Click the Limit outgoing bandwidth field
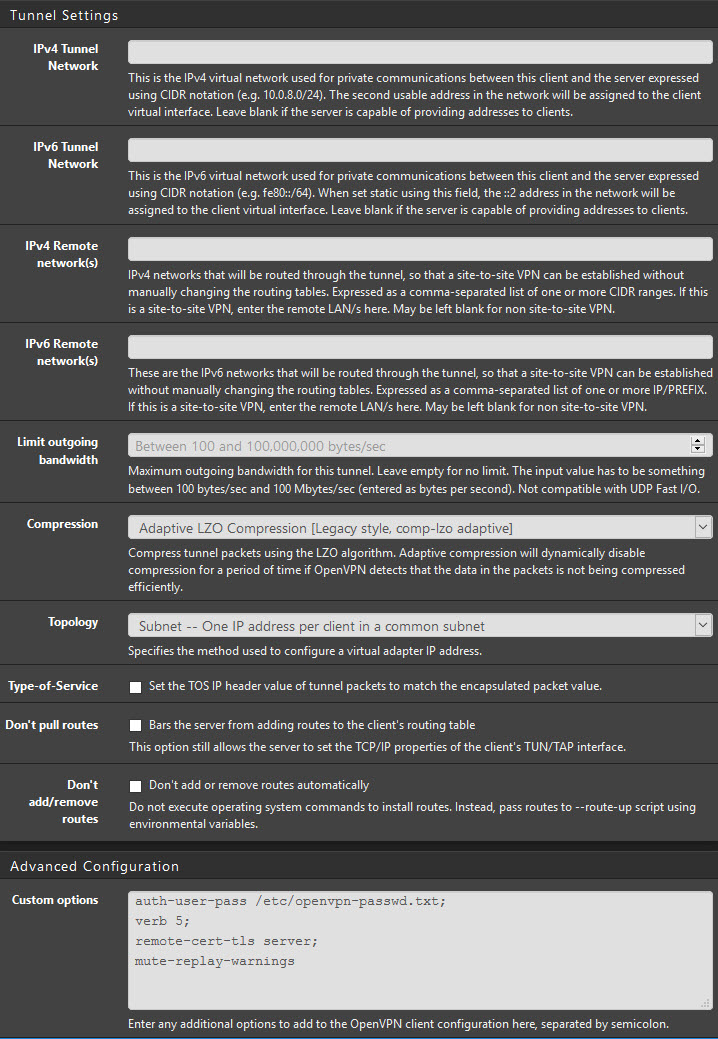Screen dimensions: 718x1039 (x=420, y=445)
